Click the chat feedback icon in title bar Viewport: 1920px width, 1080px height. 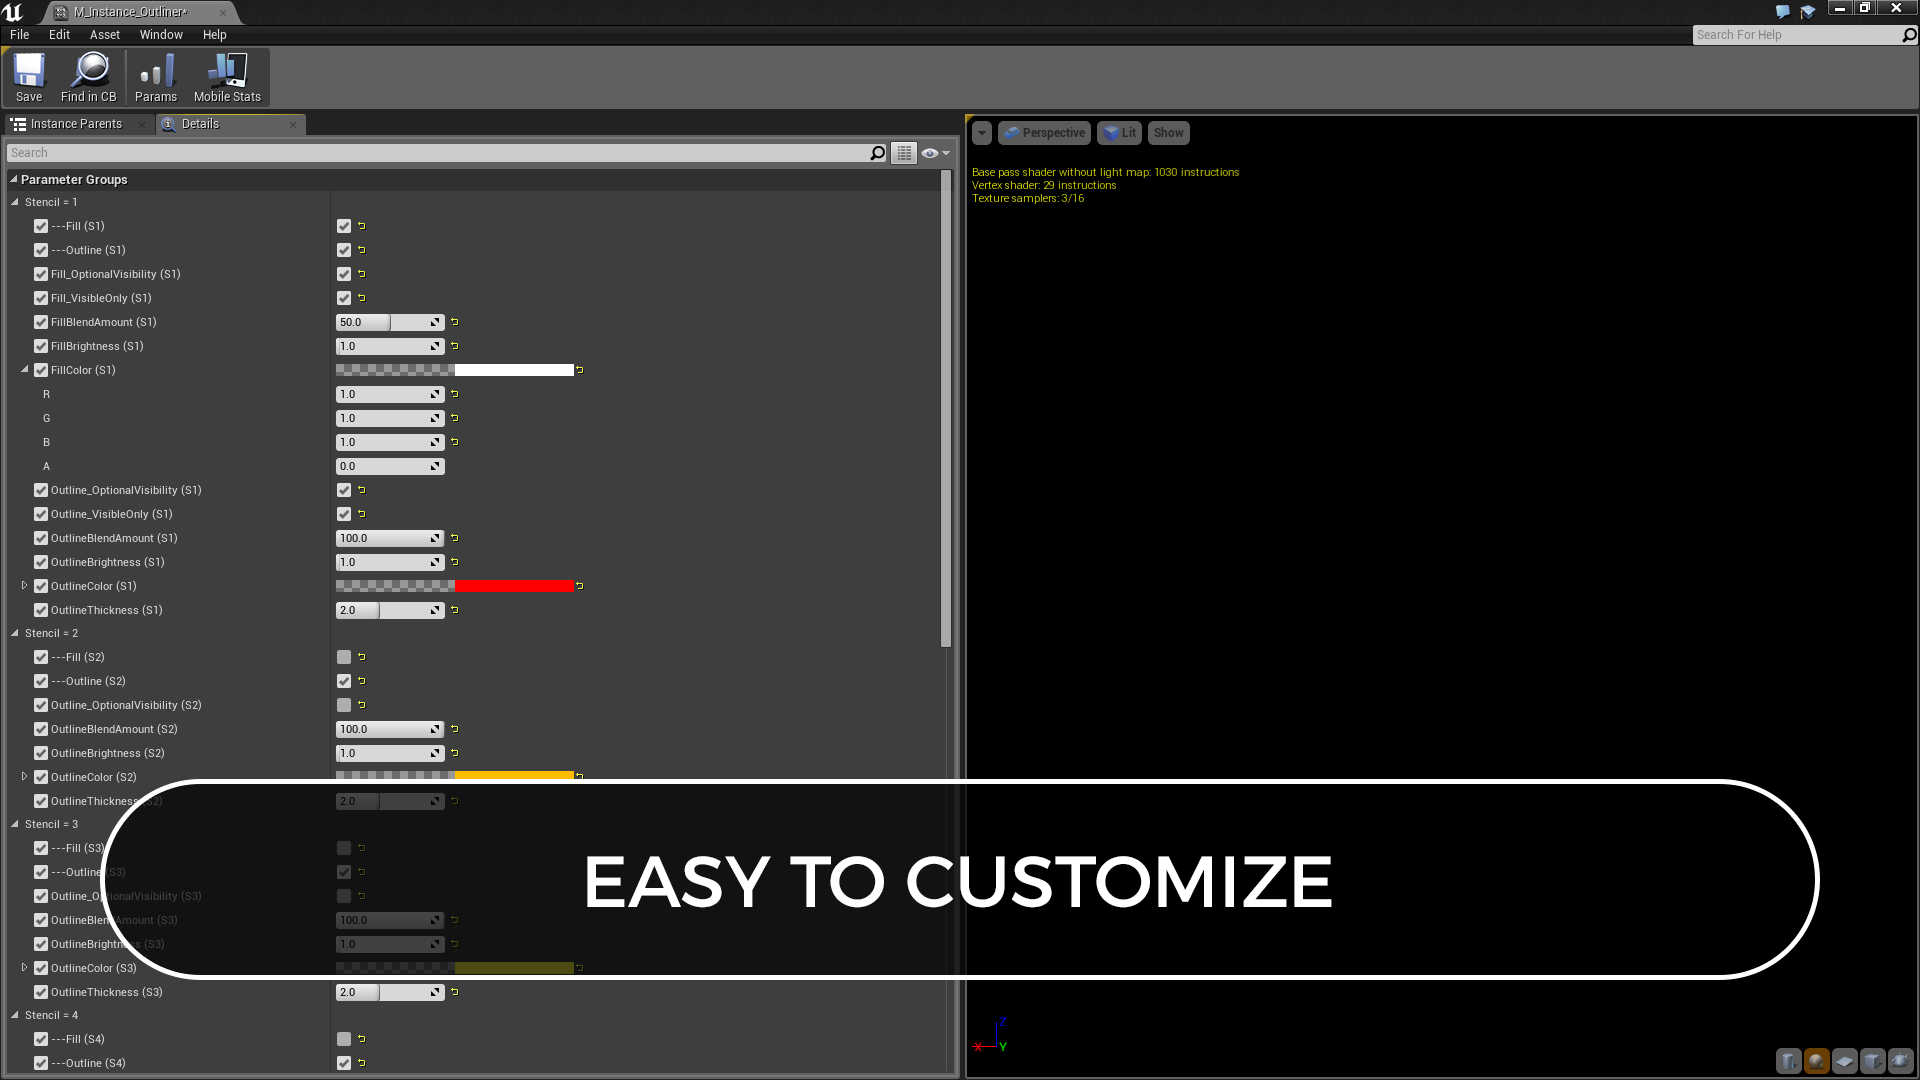[1782, 12]
